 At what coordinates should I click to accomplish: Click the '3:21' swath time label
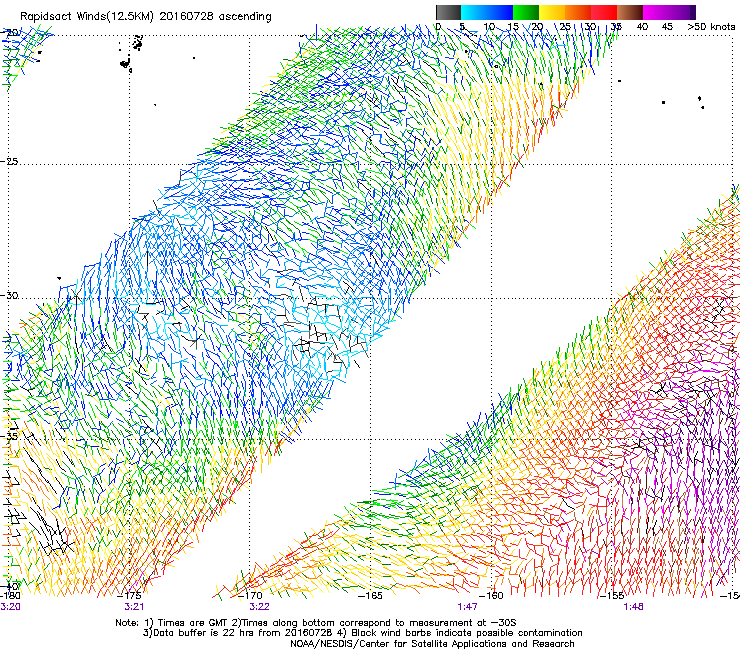coord(134,607)
